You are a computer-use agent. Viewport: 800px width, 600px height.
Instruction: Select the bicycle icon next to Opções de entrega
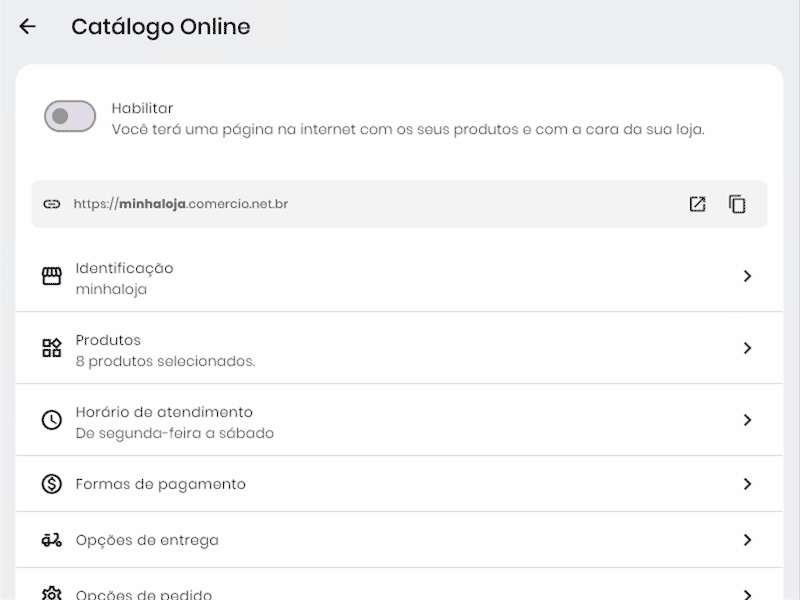(x=50, y=539)
